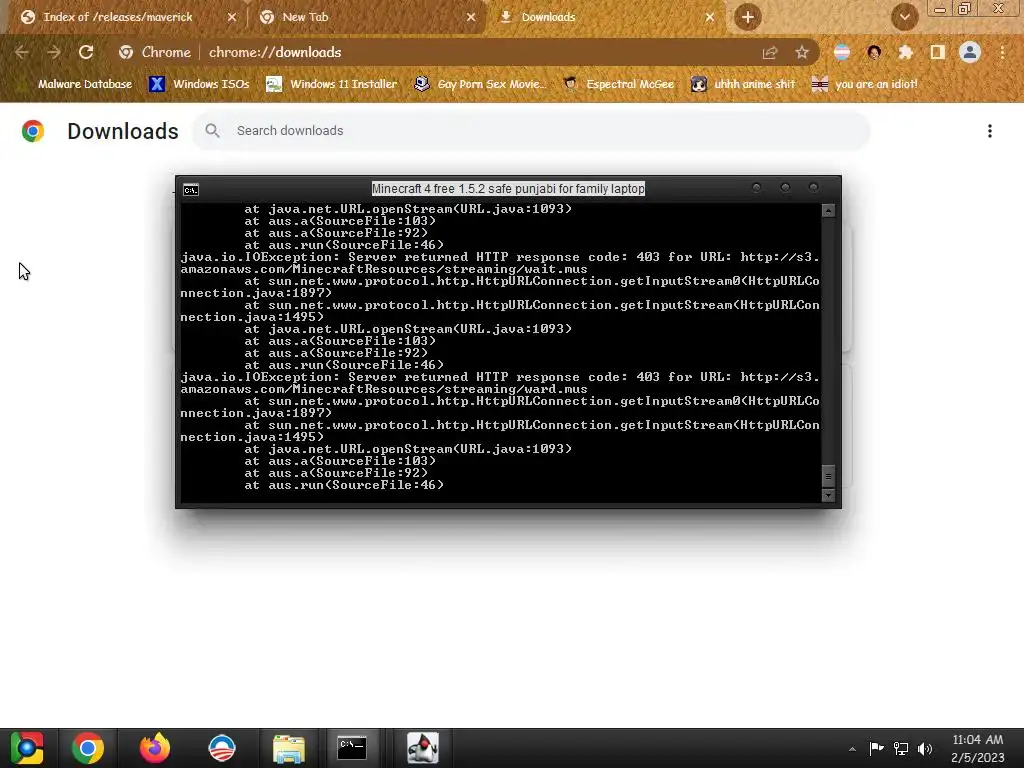Open Espectral McGee bookmark

click(x=618, y=84)
